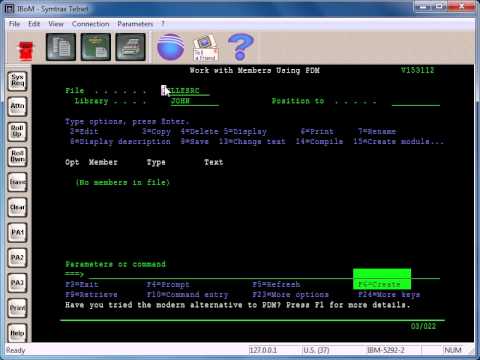
Task: Click the 8=Display description option text
Action: tap(120, 142)
